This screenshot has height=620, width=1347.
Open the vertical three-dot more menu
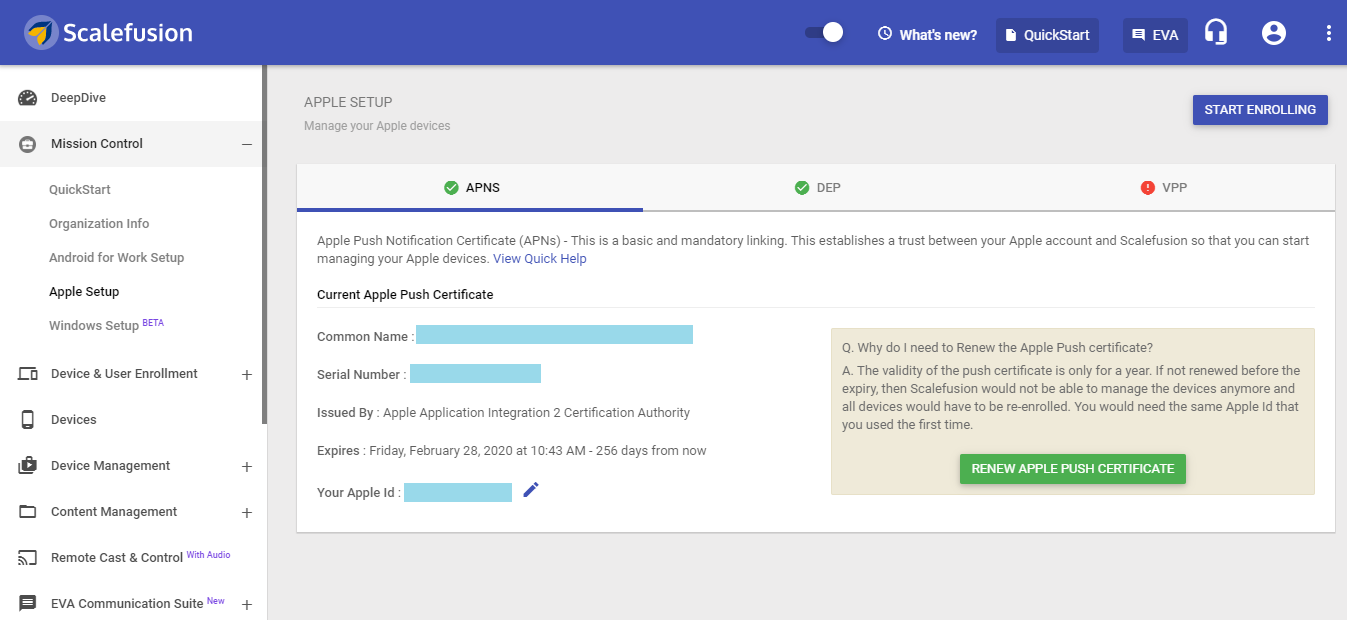point(1328,33)
